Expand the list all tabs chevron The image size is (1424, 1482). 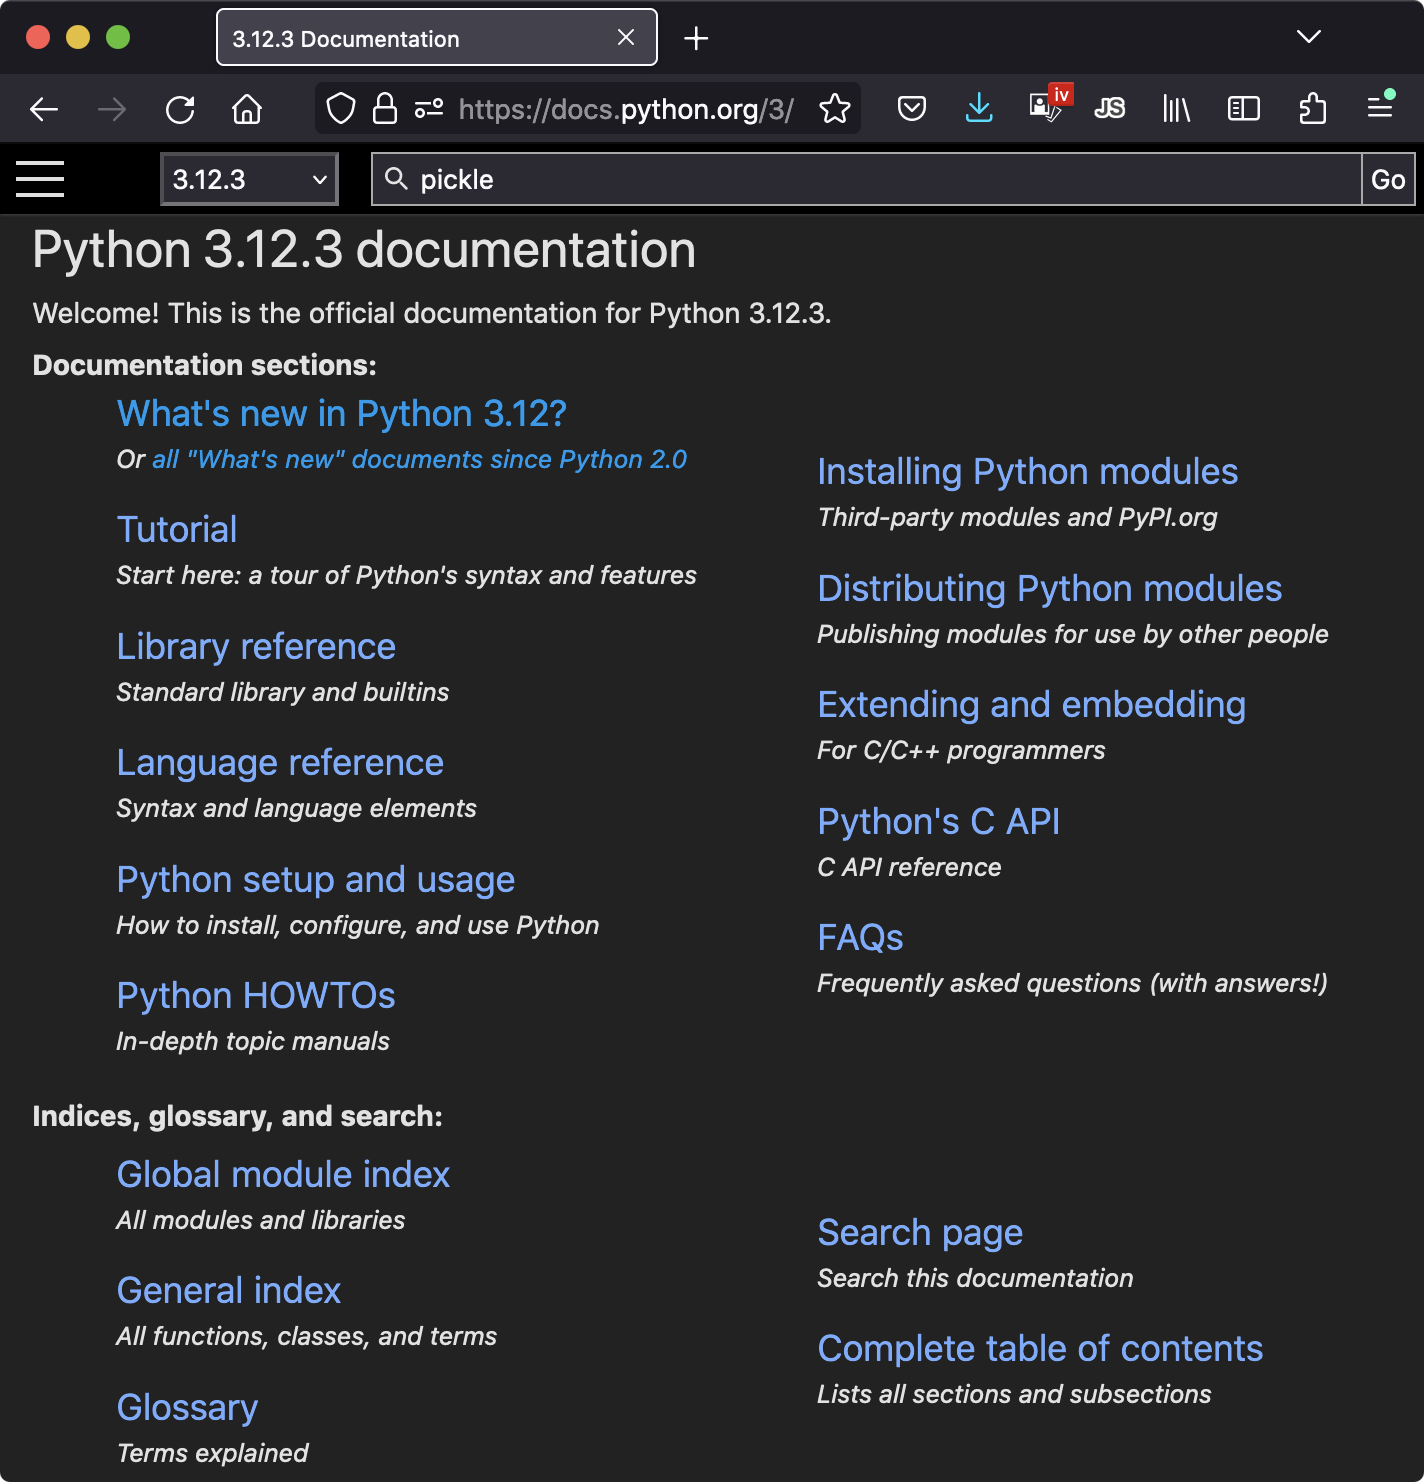click(x=1308, y=37)
